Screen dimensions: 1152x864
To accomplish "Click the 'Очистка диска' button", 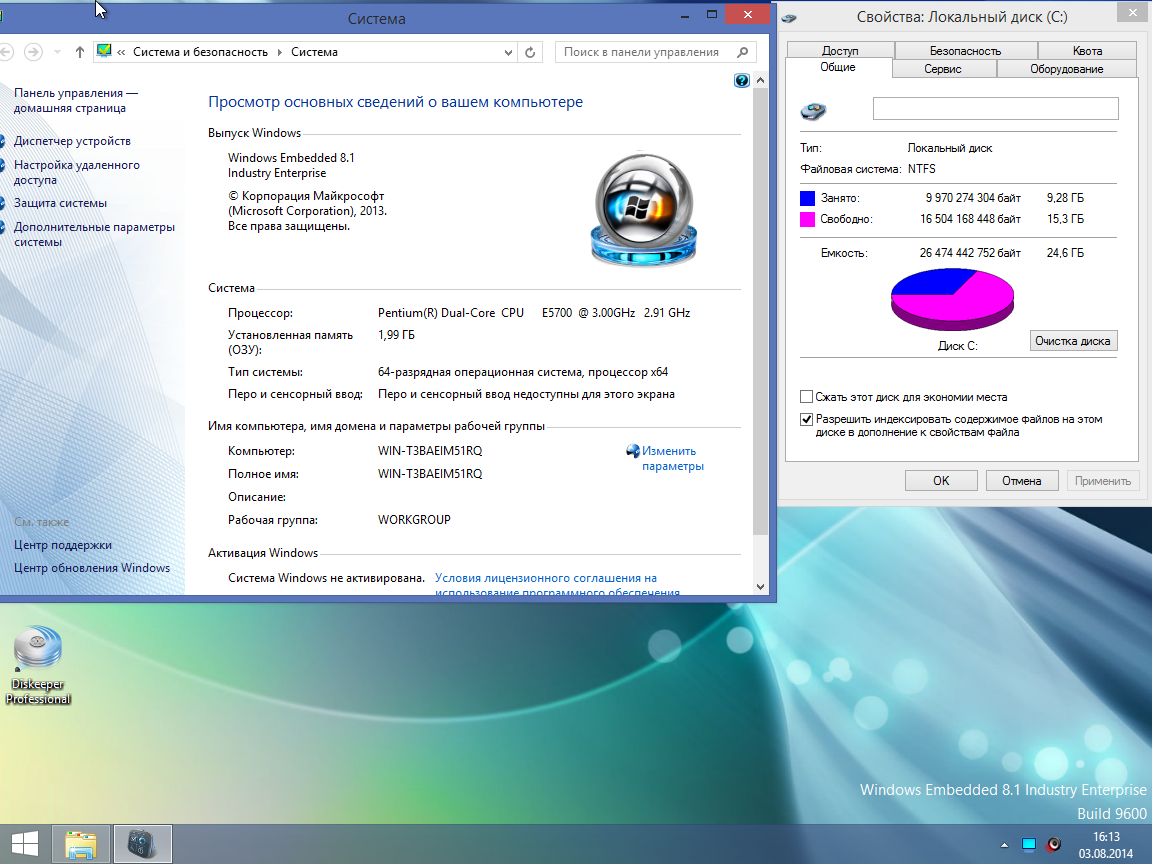I will (x=1073, y=341).
